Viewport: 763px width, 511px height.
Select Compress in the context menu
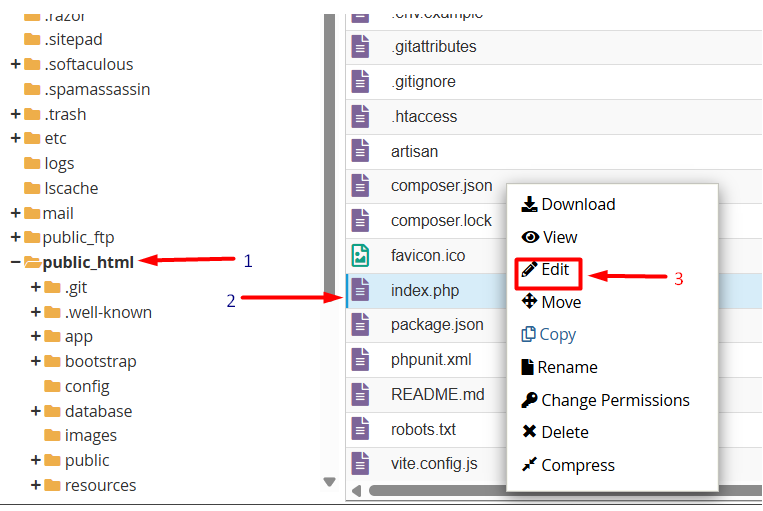[568, 465]
